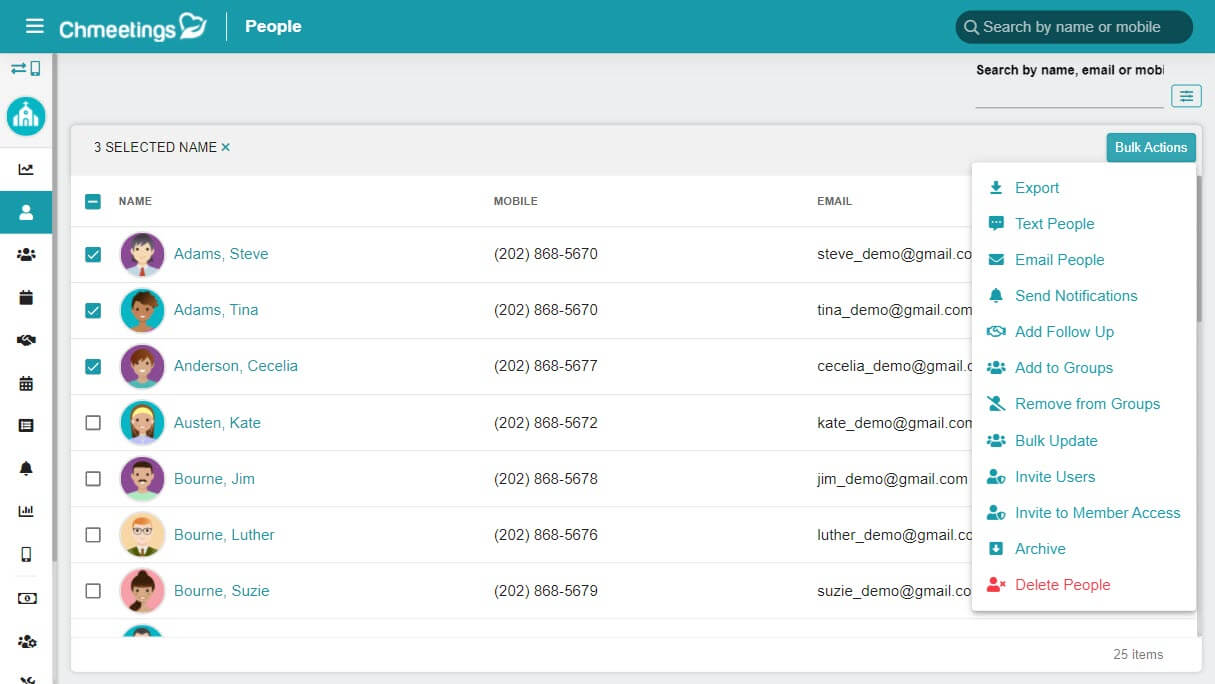This screenshot has height=684, width=1215.
Task: Toggle the select-all checkbox in header
Action: coord(93,201)
